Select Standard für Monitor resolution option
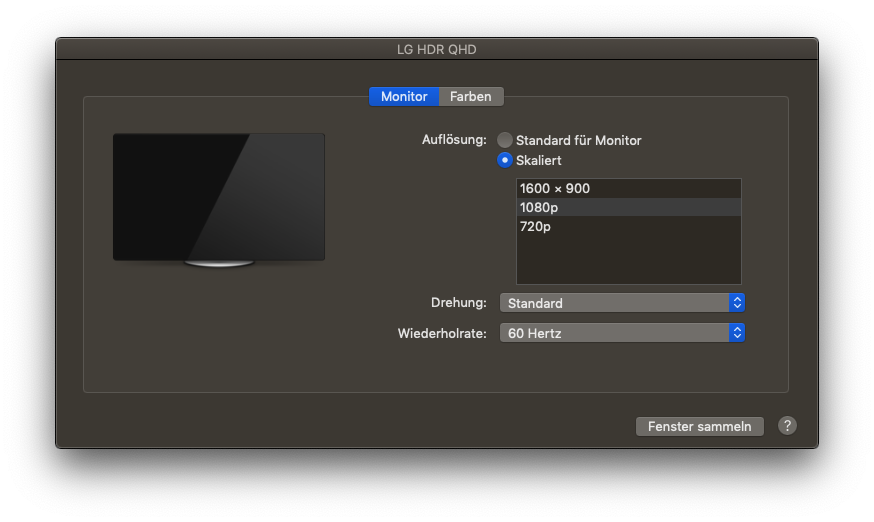The height and width of the screenshot is (522, 874). click(504, 140)
